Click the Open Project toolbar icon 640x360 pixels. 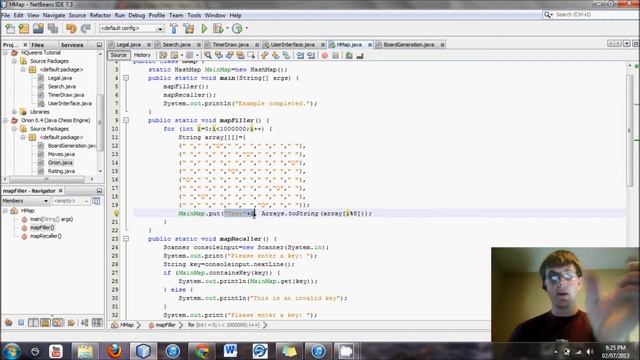[38, 29]
